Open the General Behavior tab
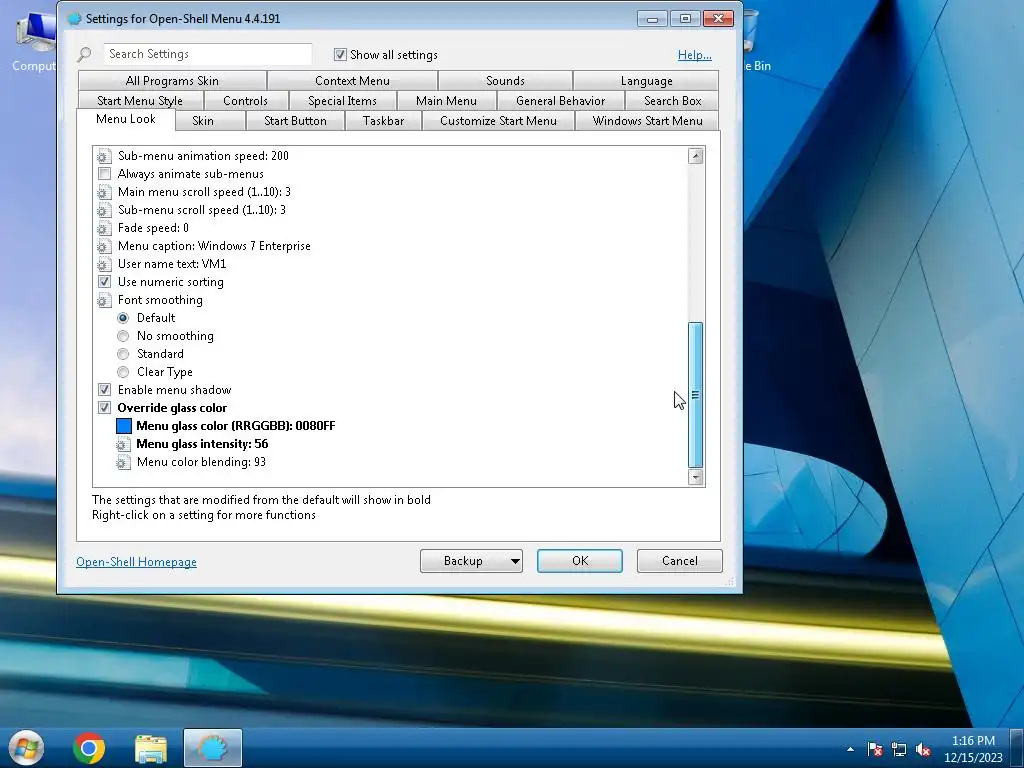Viewport: 1024px width, 768px height. coord(560,101)
